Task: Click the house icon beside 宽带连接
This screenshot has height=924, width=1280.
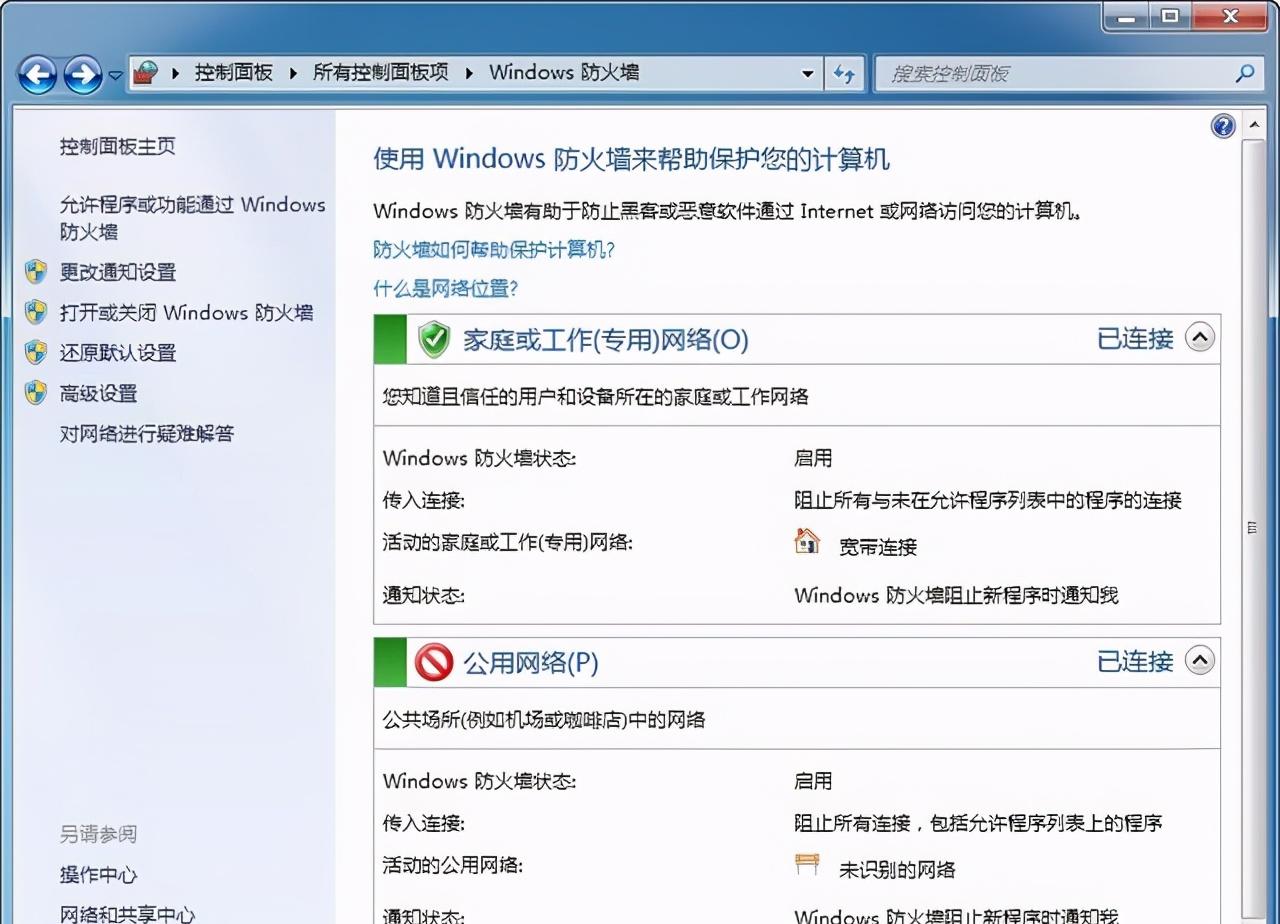Action: (807, 541)
